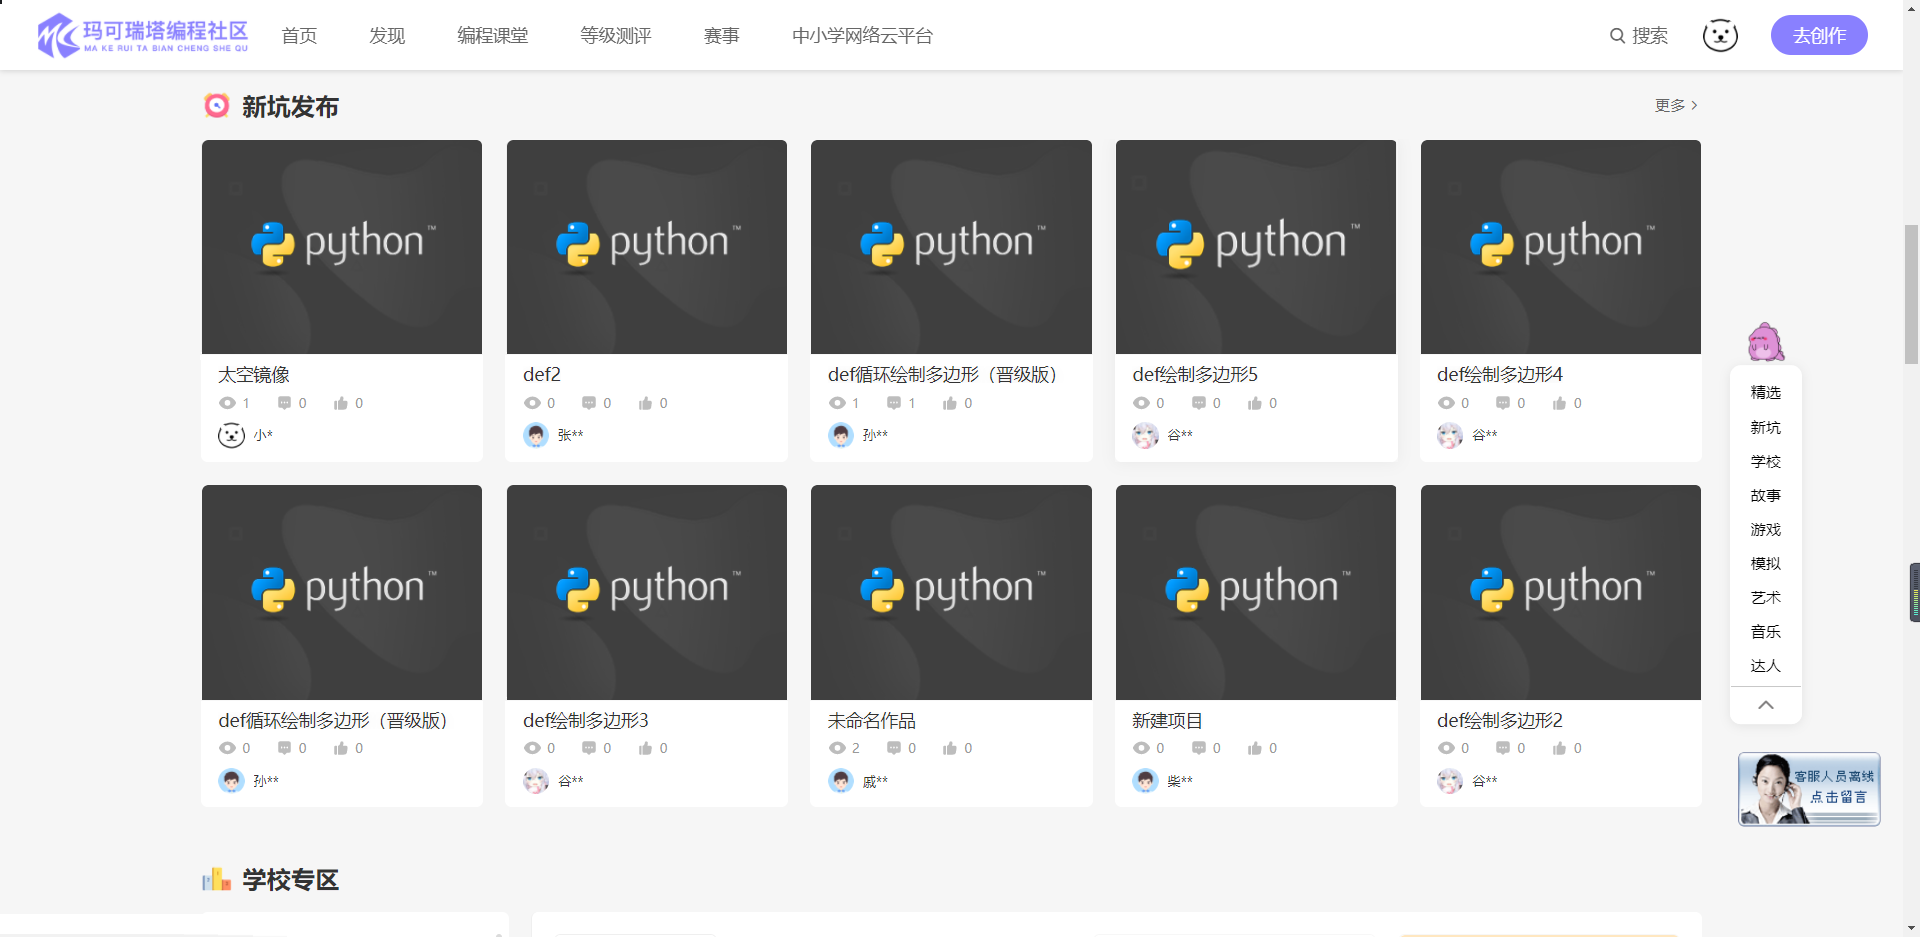Open the def2 project thumbnail
The width and height of the screenshot is (1920, 937).
click(x=647, y=247)
